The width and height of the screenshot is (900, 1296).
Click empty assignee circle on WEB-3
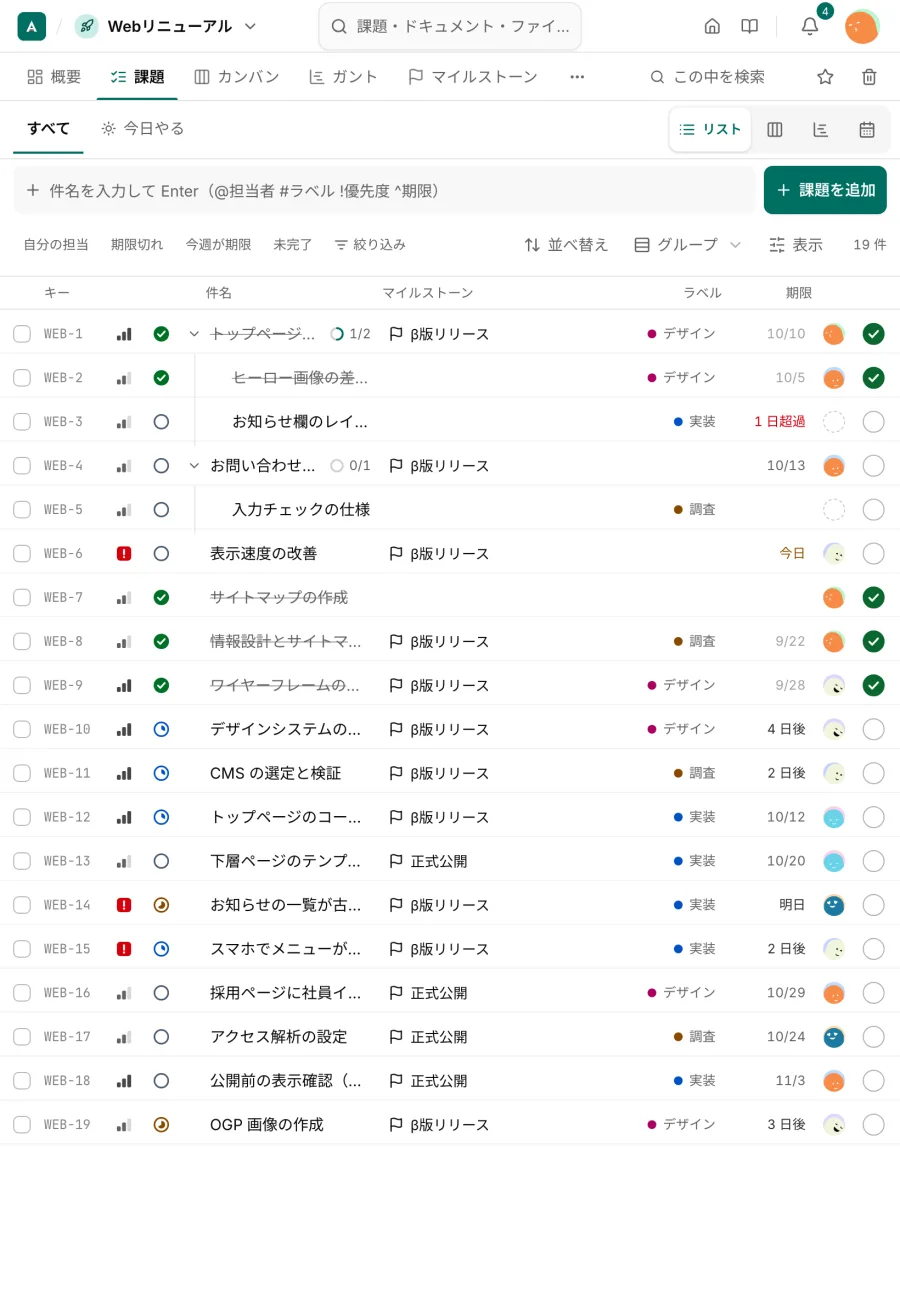click(x=833, y=421)
